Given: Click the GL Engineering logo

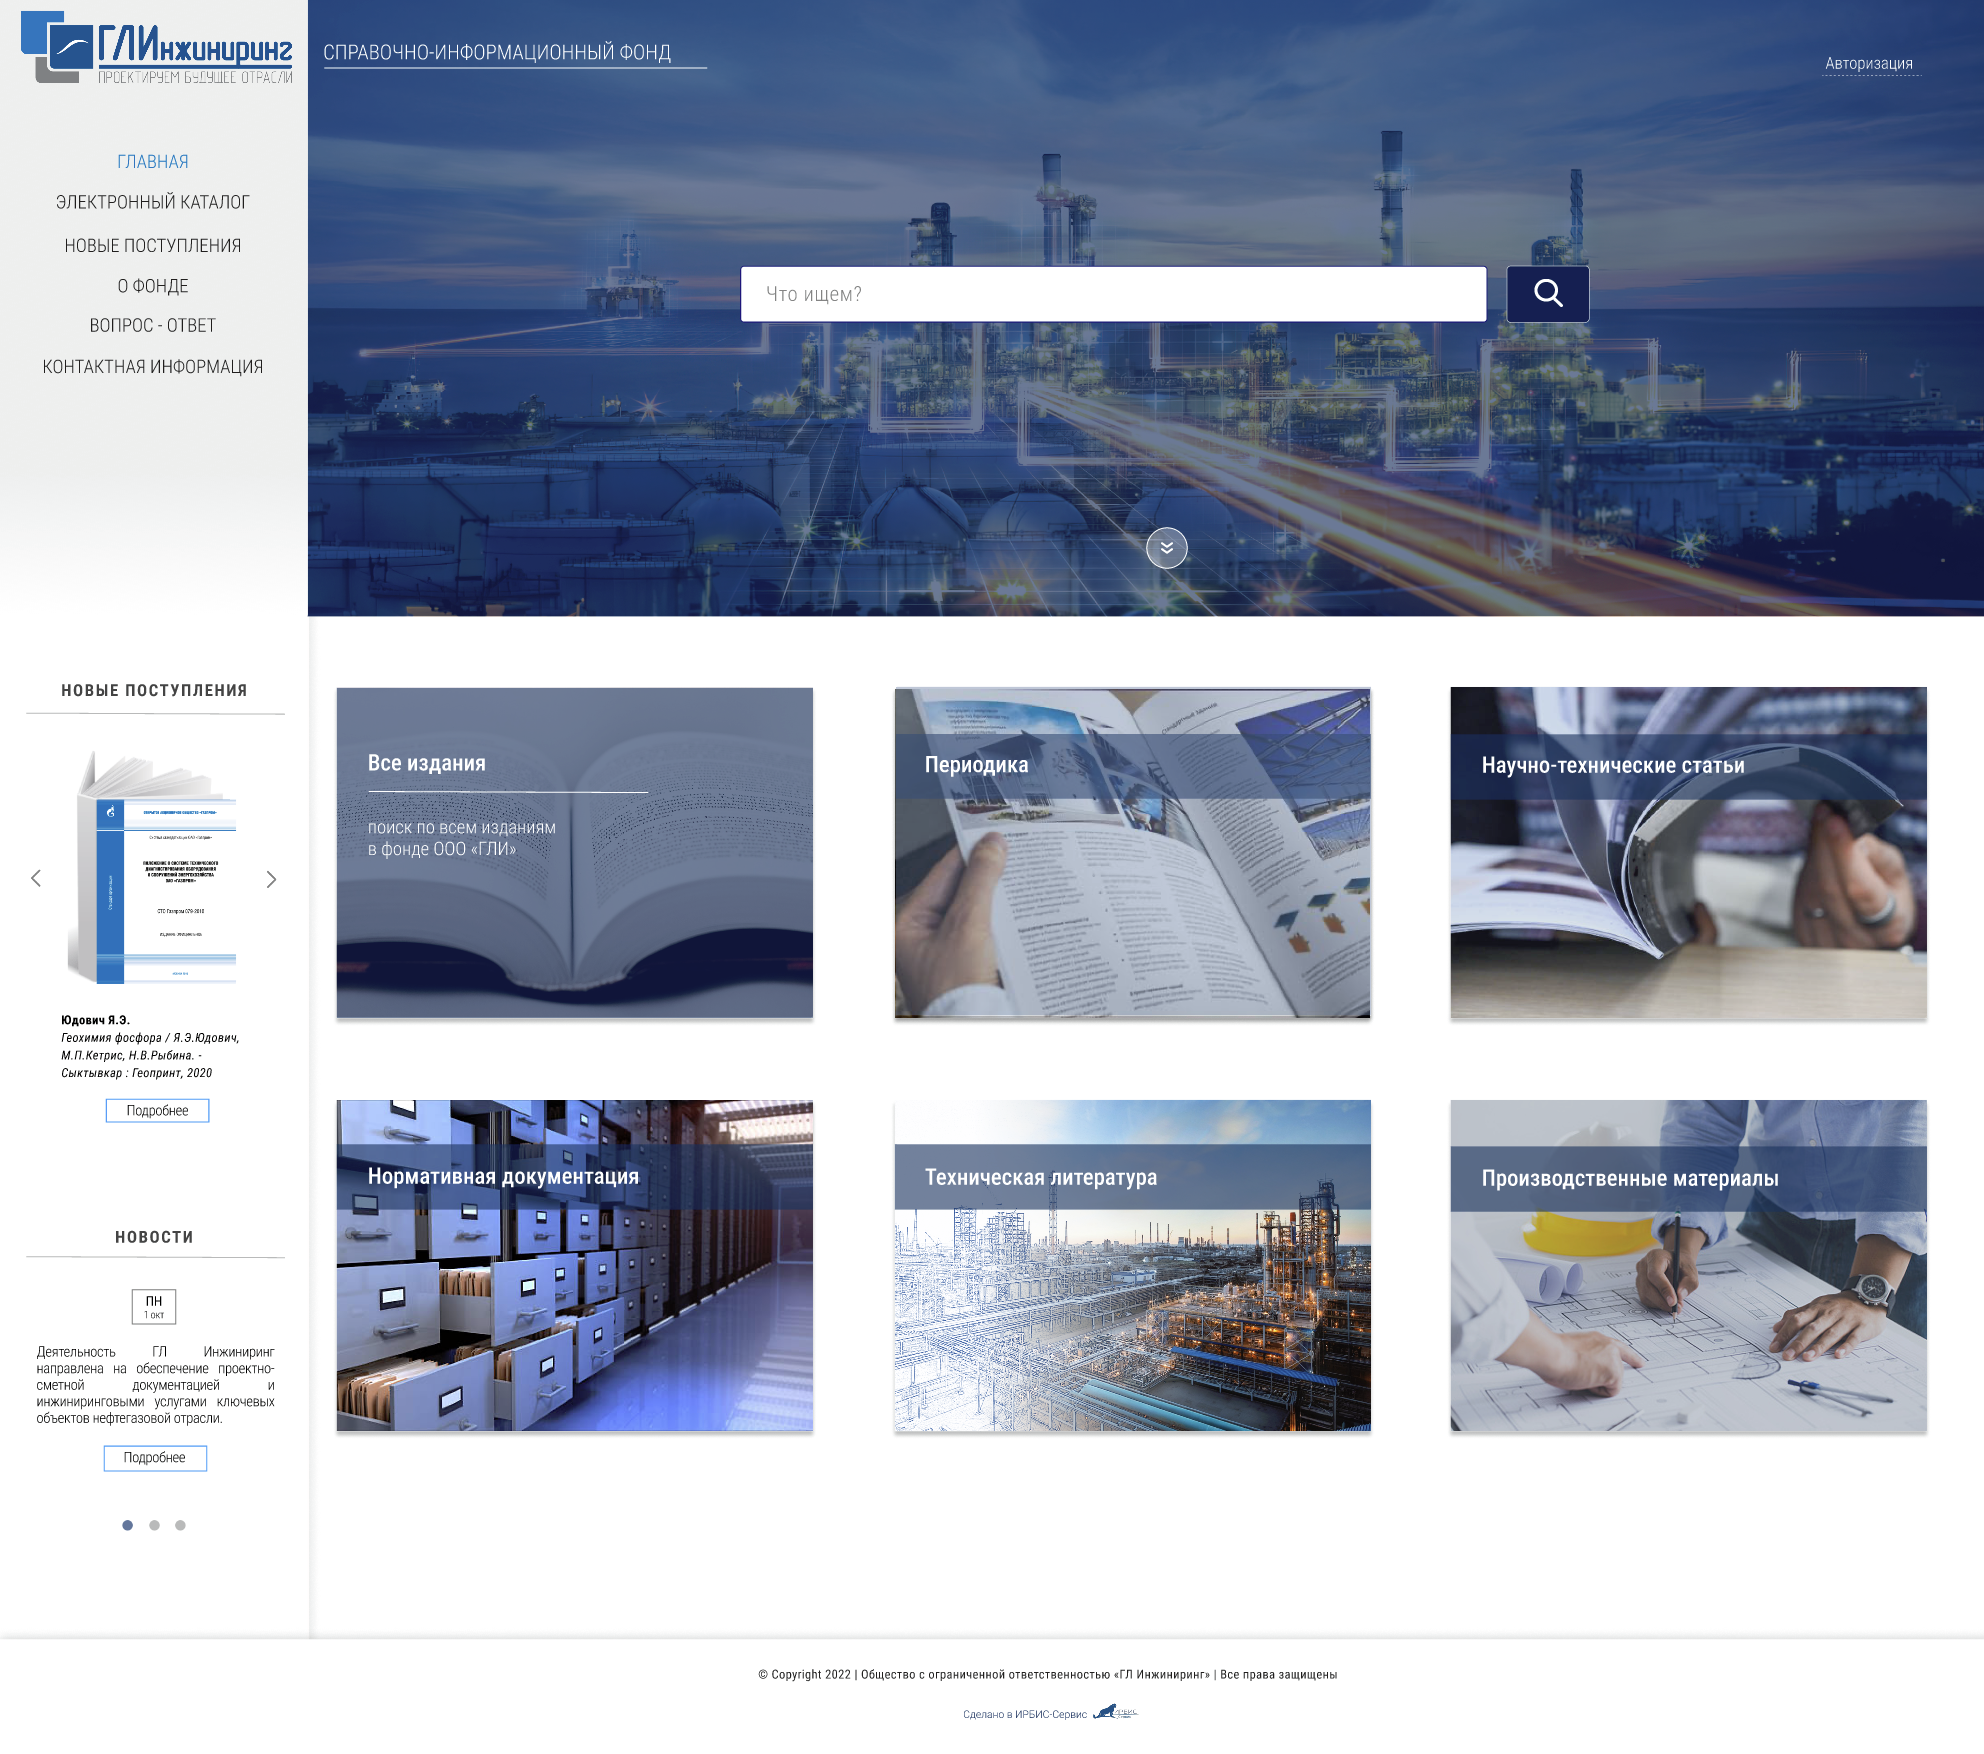Looking at the screenshot, I should (157, 48).
